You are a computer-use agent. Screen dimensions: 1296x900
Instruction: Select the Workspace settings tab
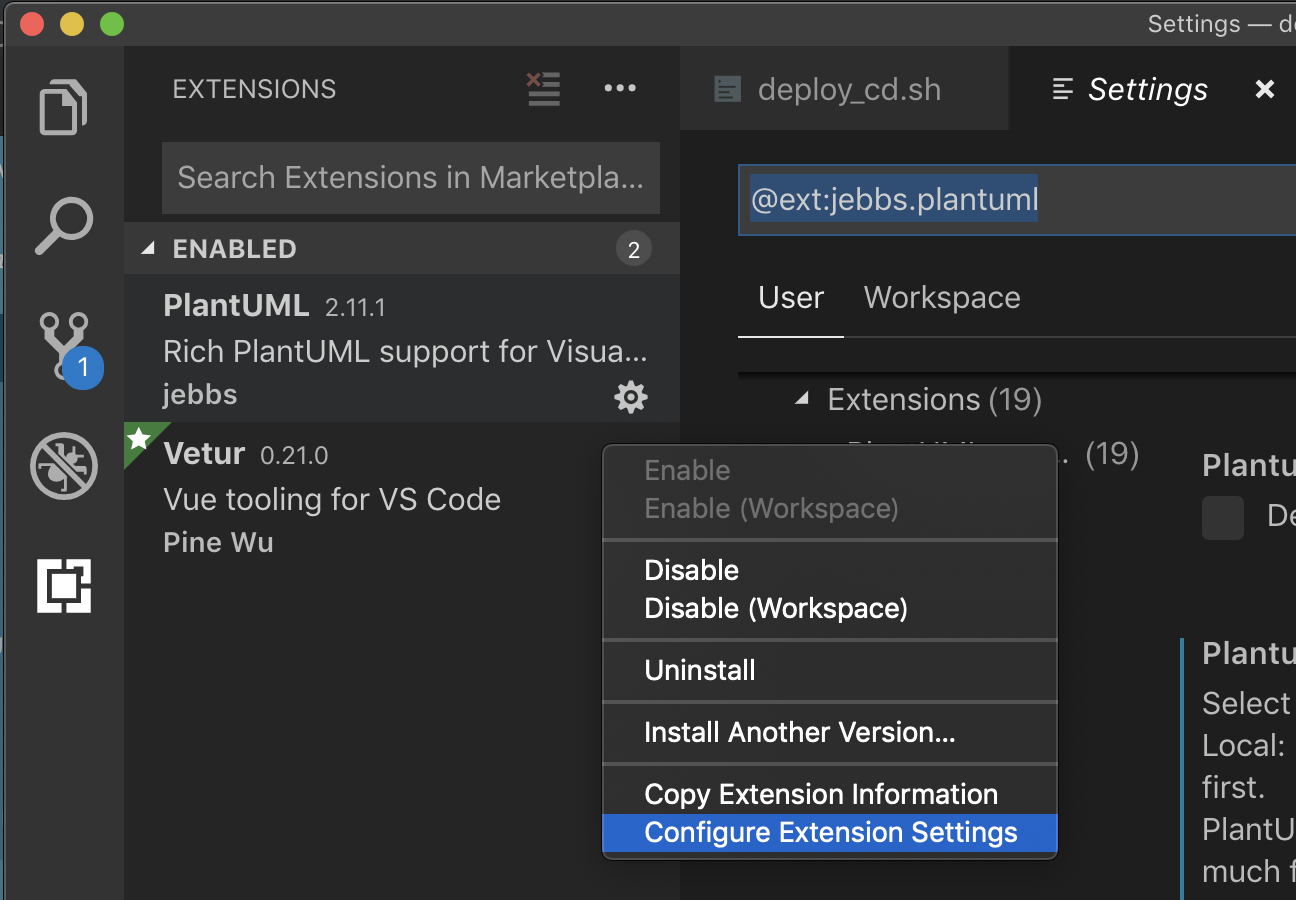941,297
